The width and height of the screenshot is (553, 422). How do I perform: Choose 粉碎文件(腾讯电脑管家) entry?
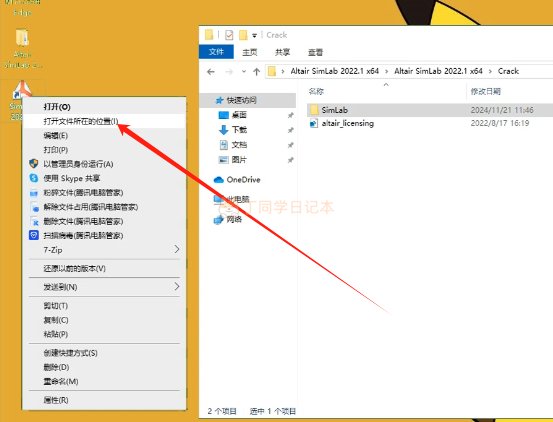[104, 193]
